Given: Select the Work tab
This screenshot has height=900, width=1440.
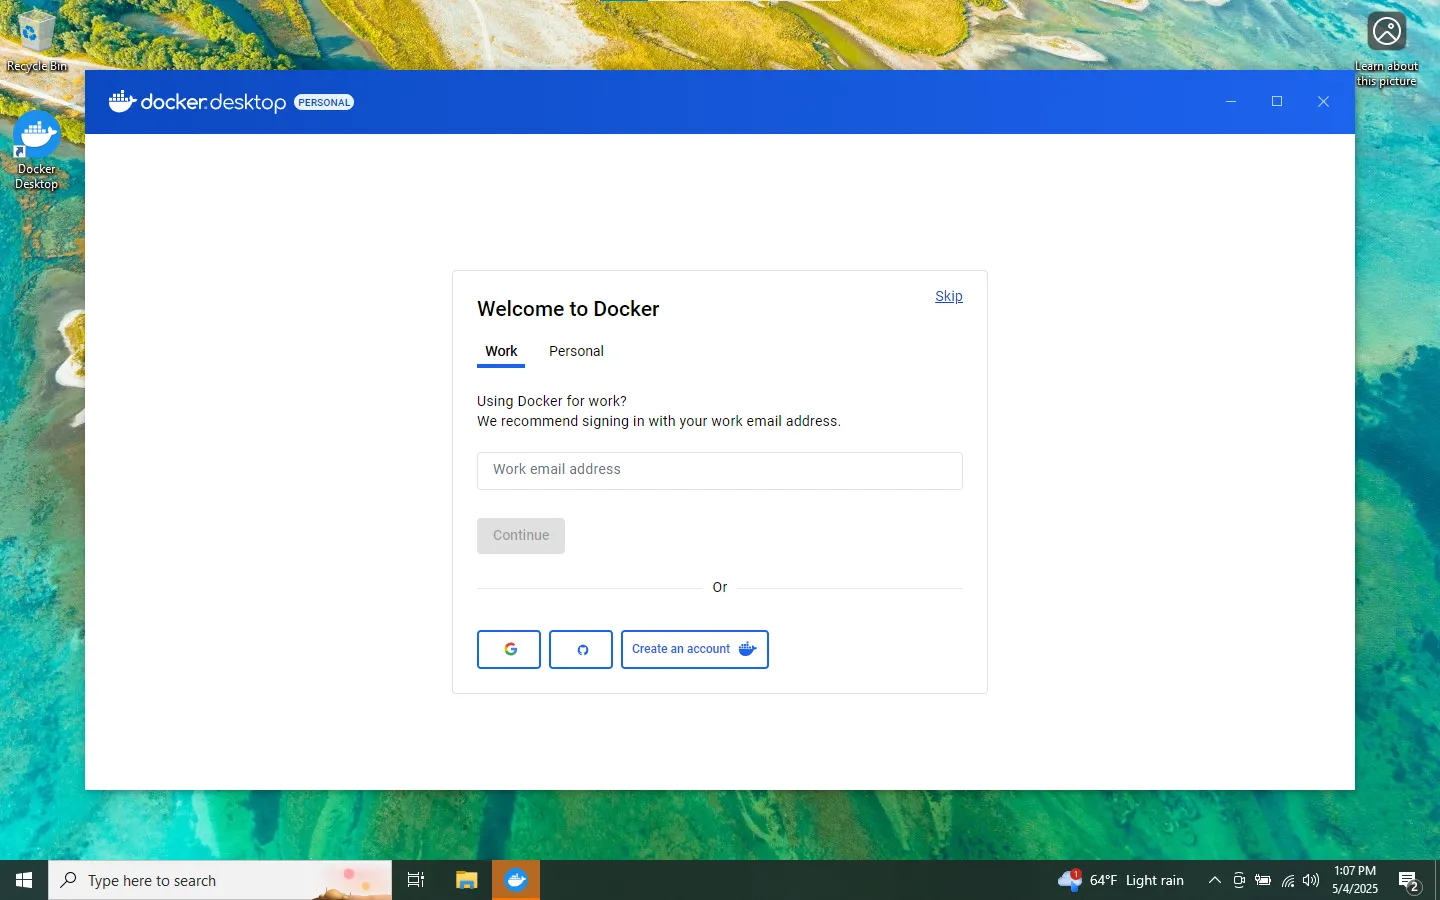Looking at the screenshot, I should [x=501, y=351].
